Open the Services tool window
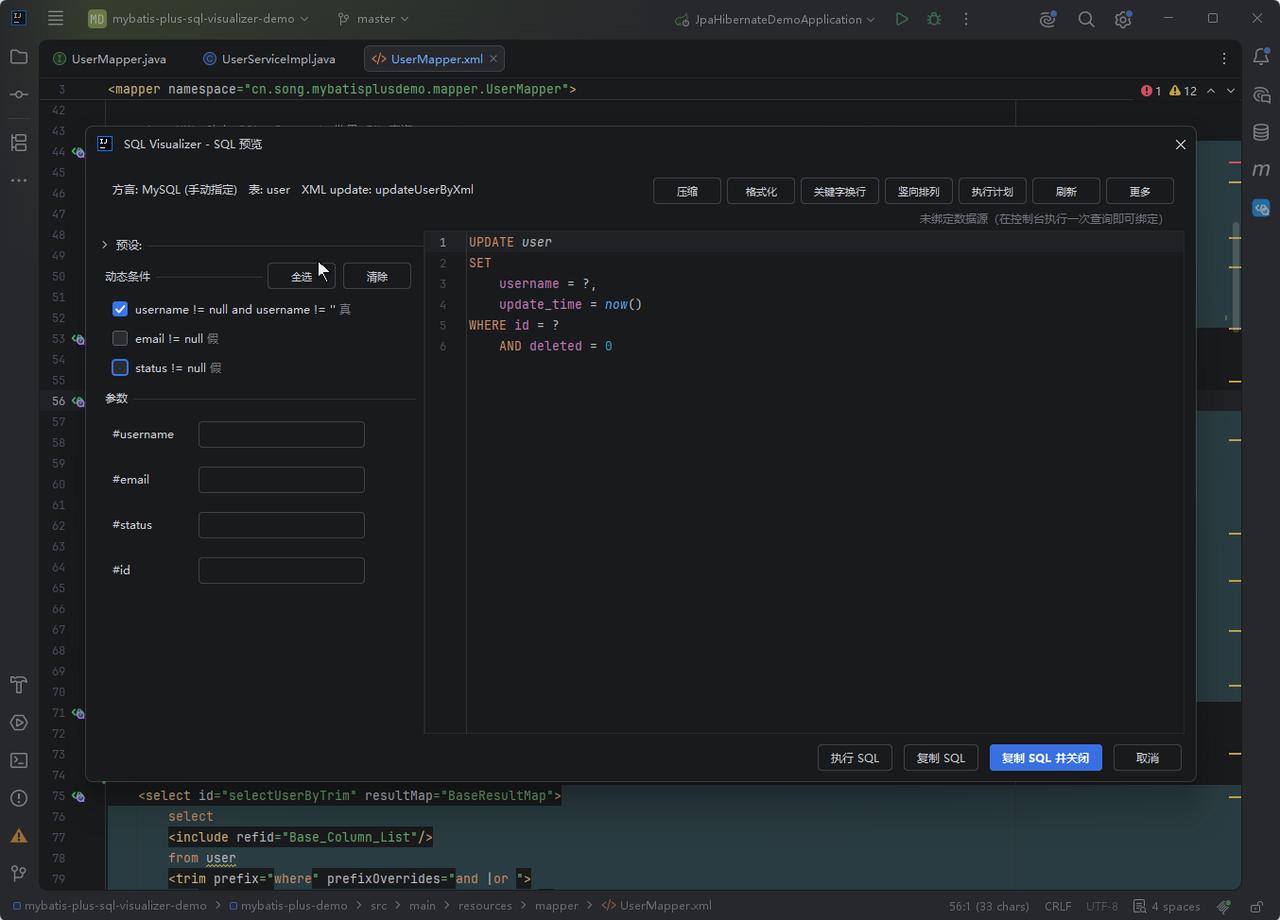This screenshot has width=1280, height=920. click(x=19, y=722)
